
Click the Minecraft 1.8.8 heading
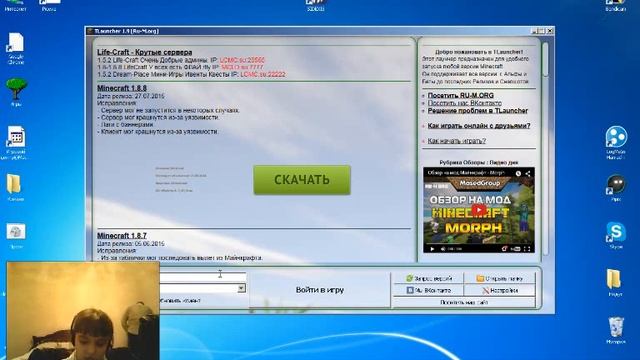pyautogui.click(x=122, y=88)
